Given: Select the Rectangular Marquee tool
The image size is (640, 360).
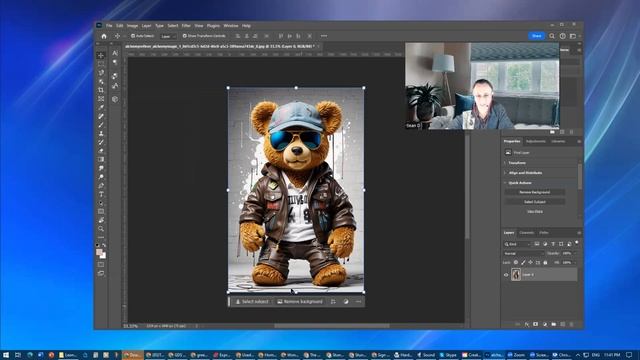Looking at the screenshot, I should [x=101, y=64].
